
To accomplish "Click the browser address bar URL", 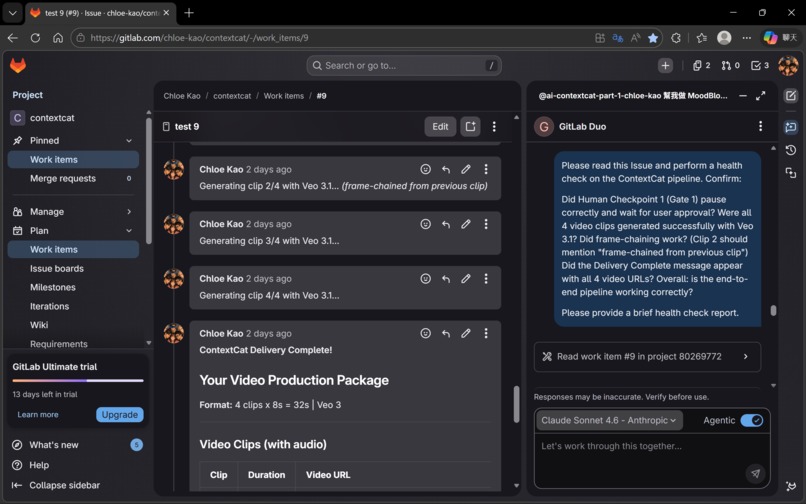I will (199, 38).
